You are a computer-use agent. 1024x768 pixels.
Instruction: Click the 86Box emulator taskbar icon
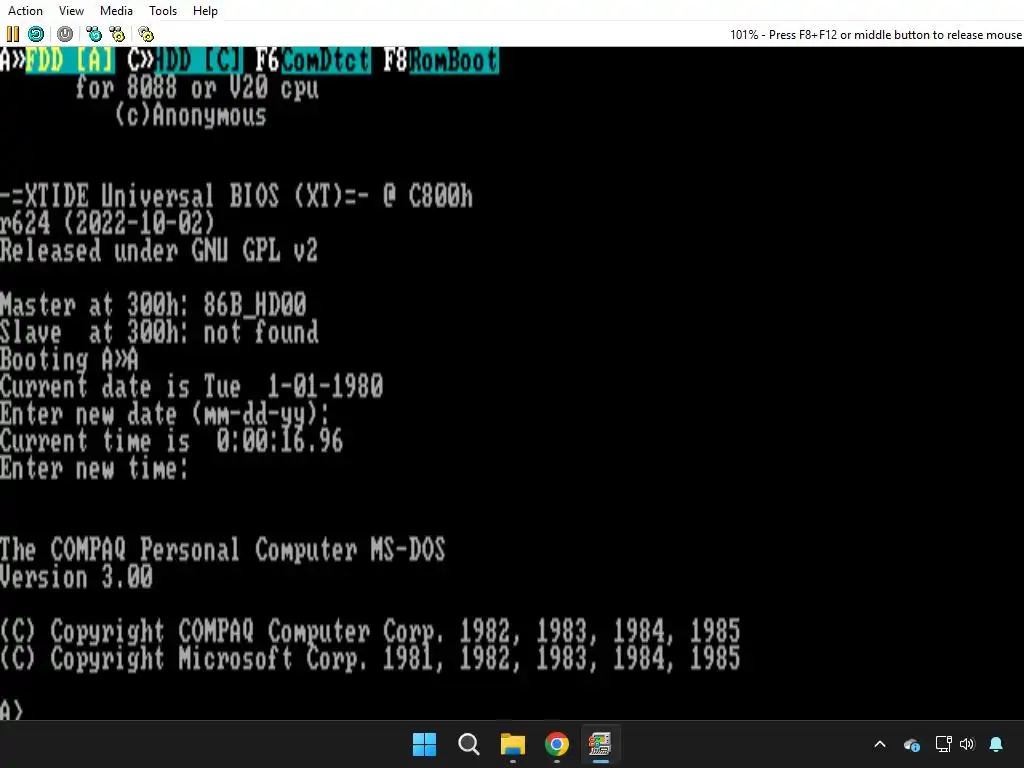click(x=600, y=744)
